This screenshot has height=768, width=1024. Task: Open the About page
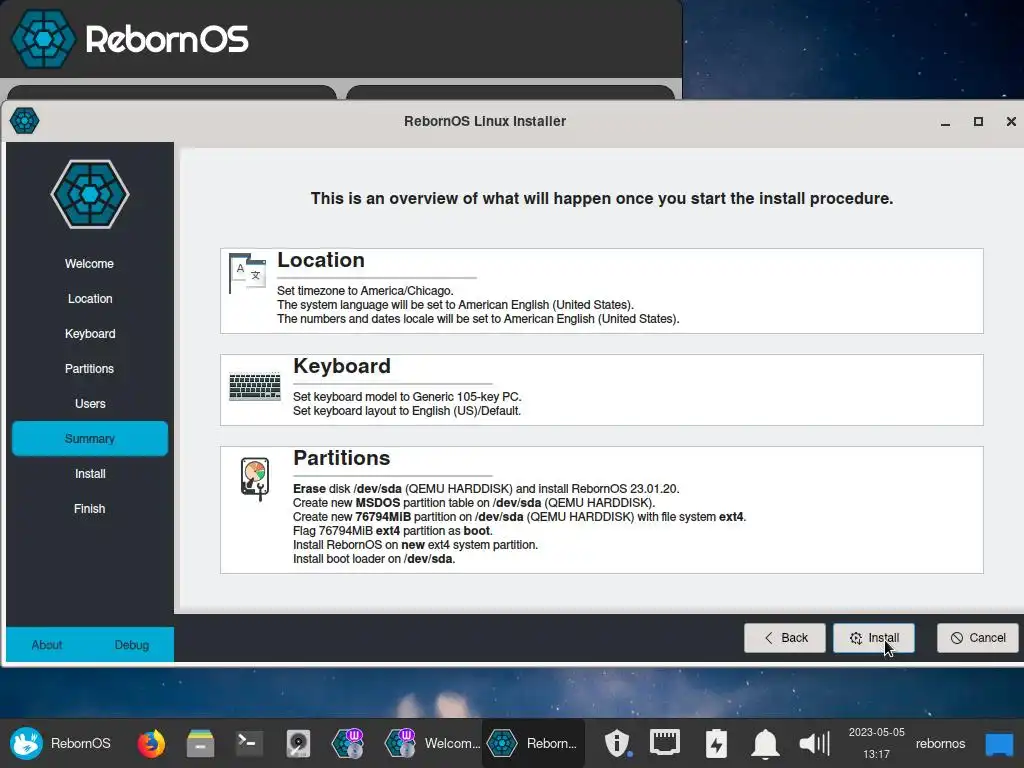click(47, 645)
